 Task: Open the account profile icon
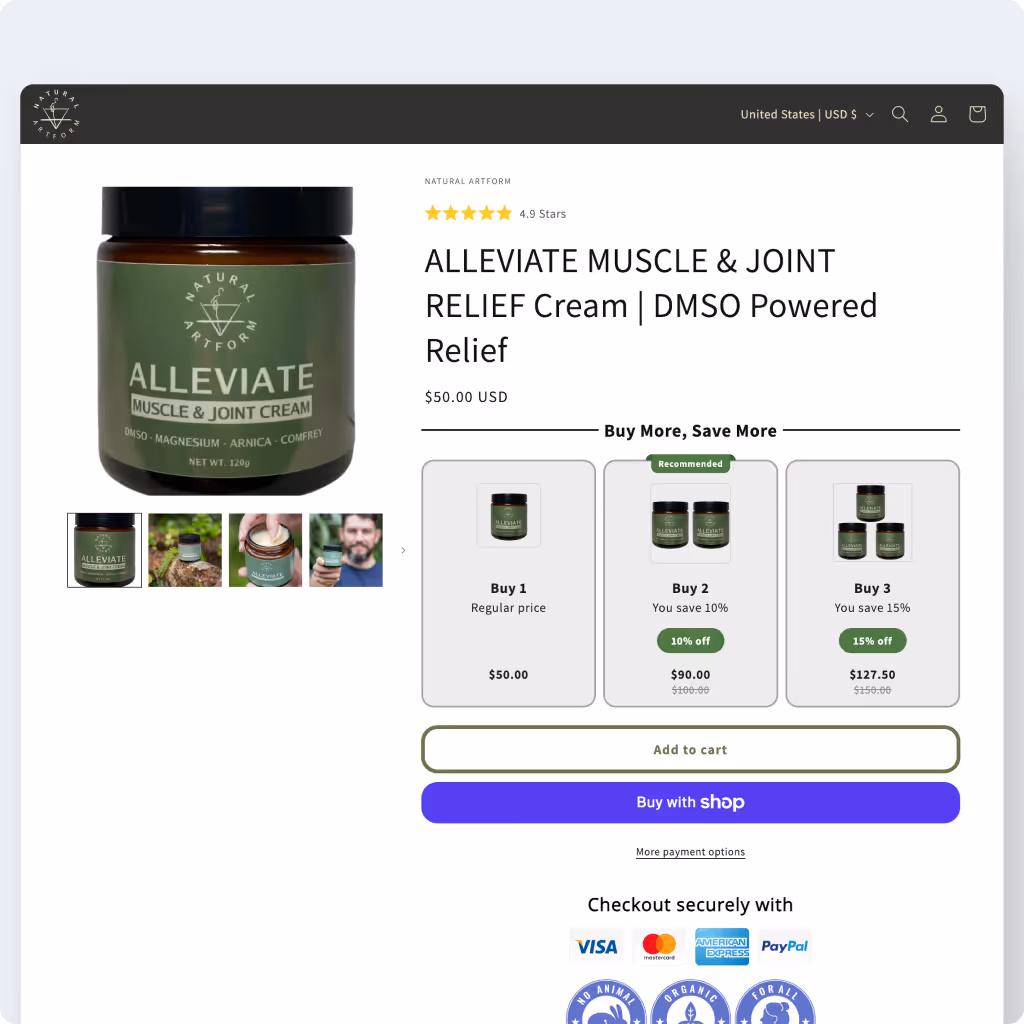point(938,114)
